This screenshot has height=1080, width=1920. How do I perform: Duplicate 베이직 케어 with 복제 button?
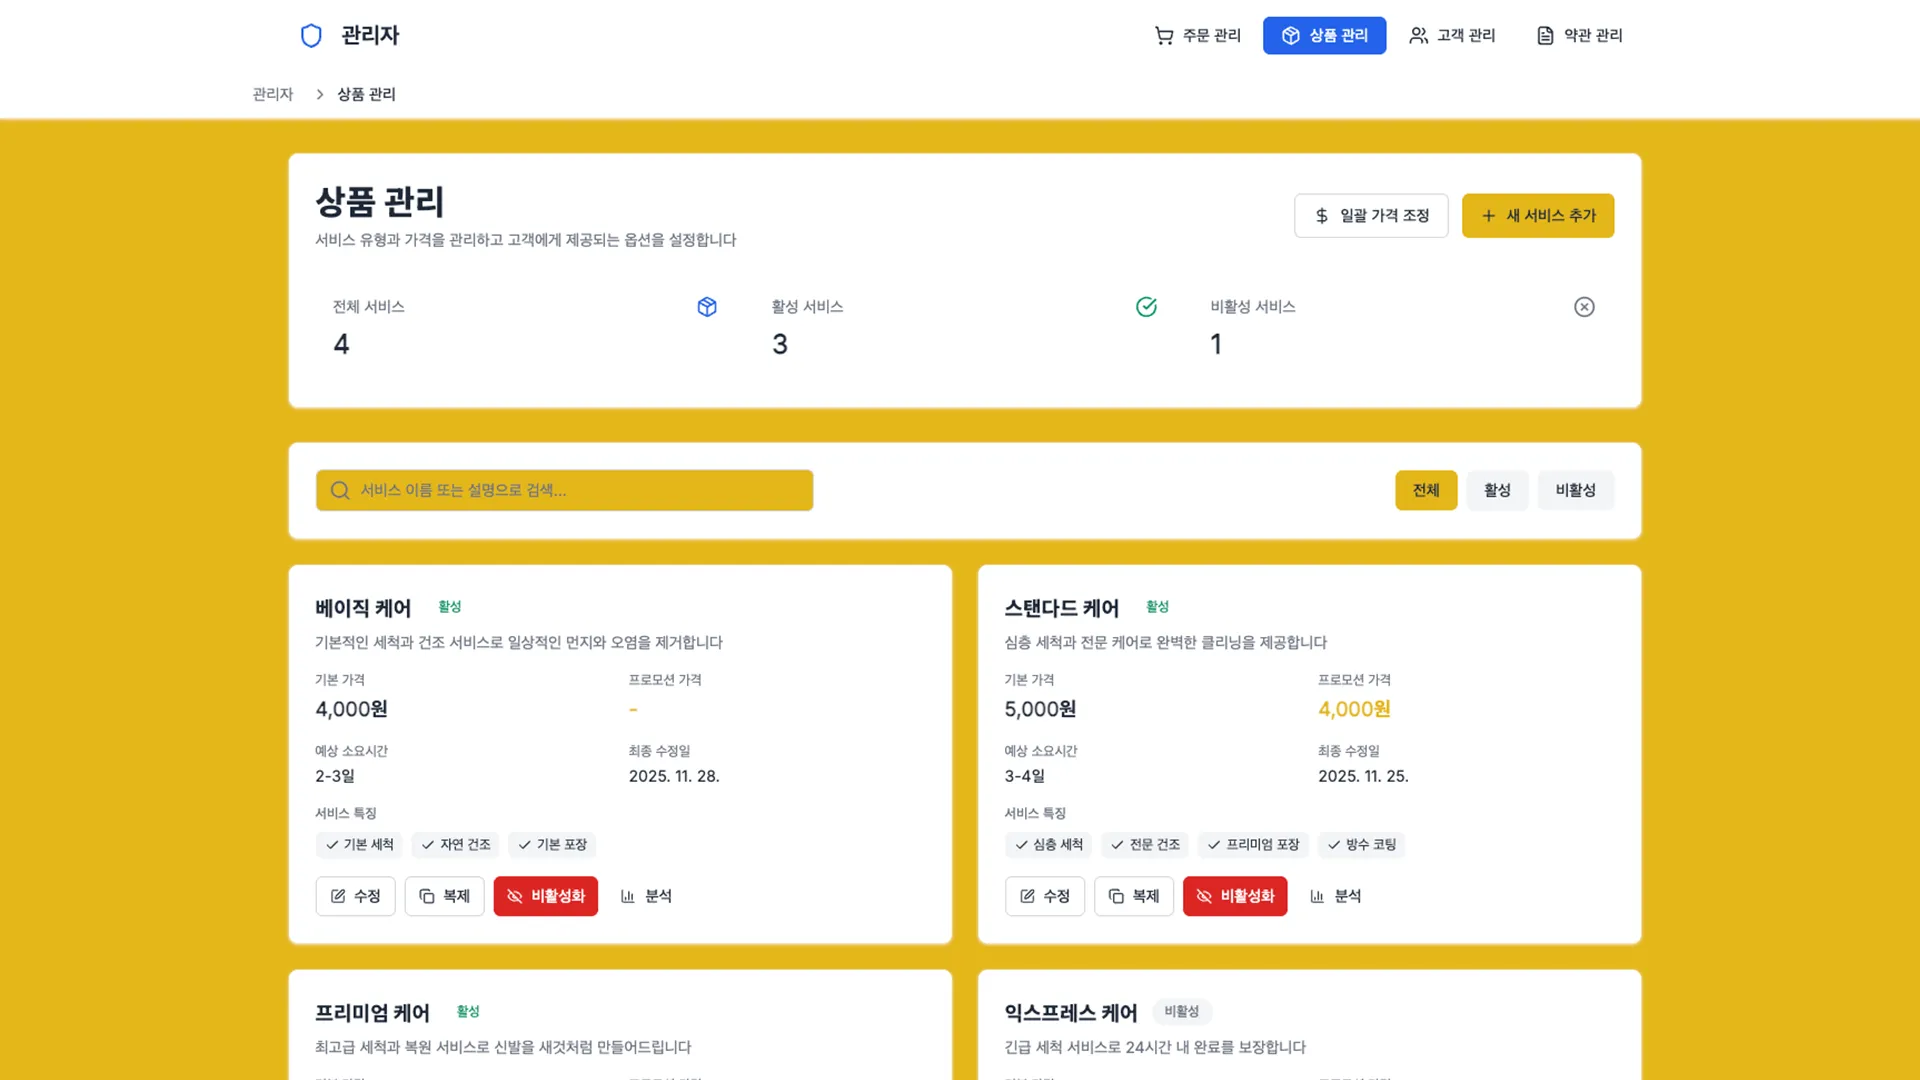[444, 896]
